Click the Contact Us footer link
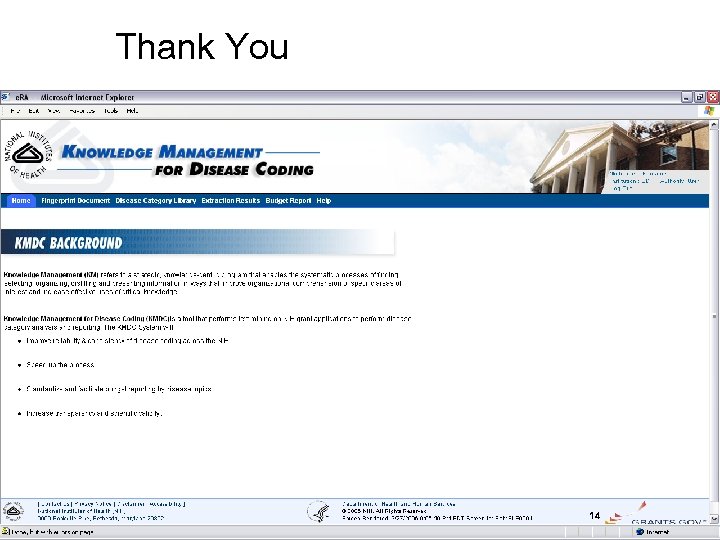The height and width of the screenshot is (540, 720). coord(55,504)
